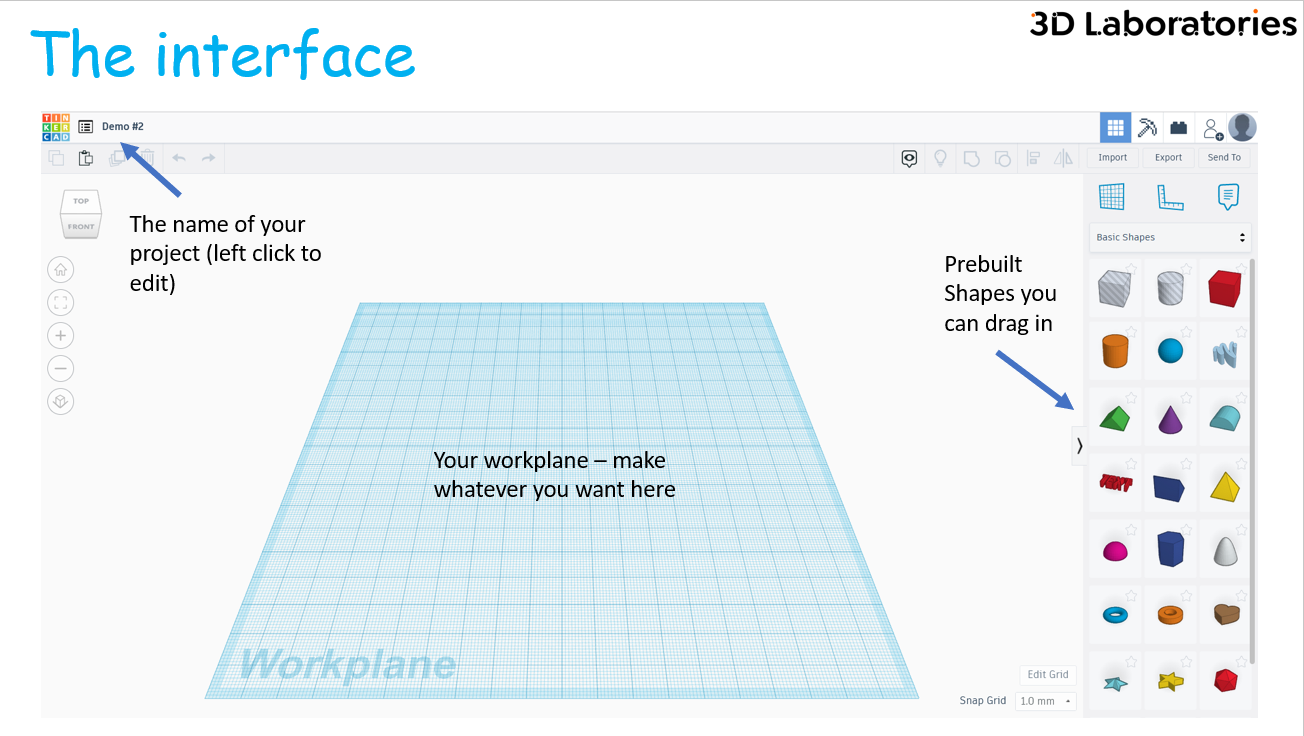The image size is (1304, 736).
Task: Open the Basic Shapes category dropdown
Action: [x=1170, y=238]
